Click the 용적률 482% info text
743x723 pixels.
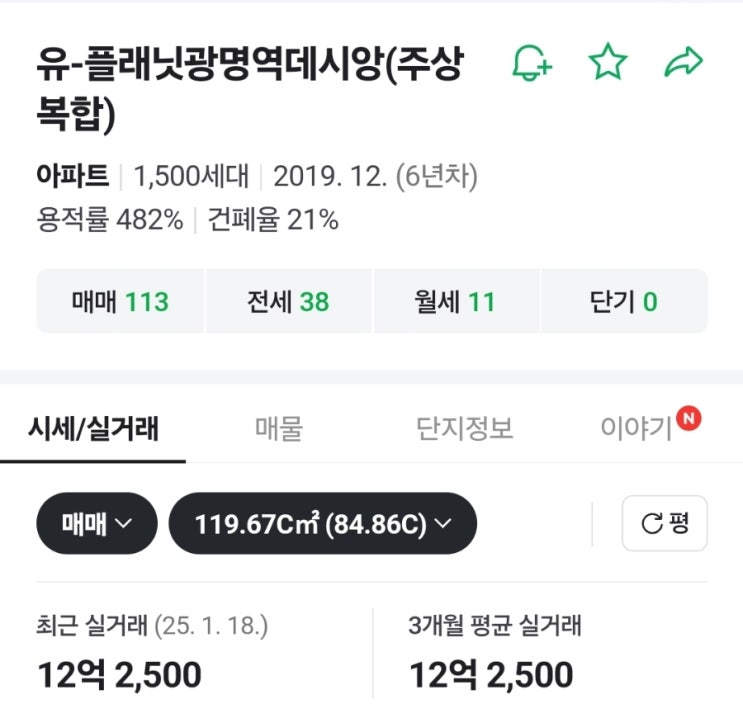[x=109, y=219]
